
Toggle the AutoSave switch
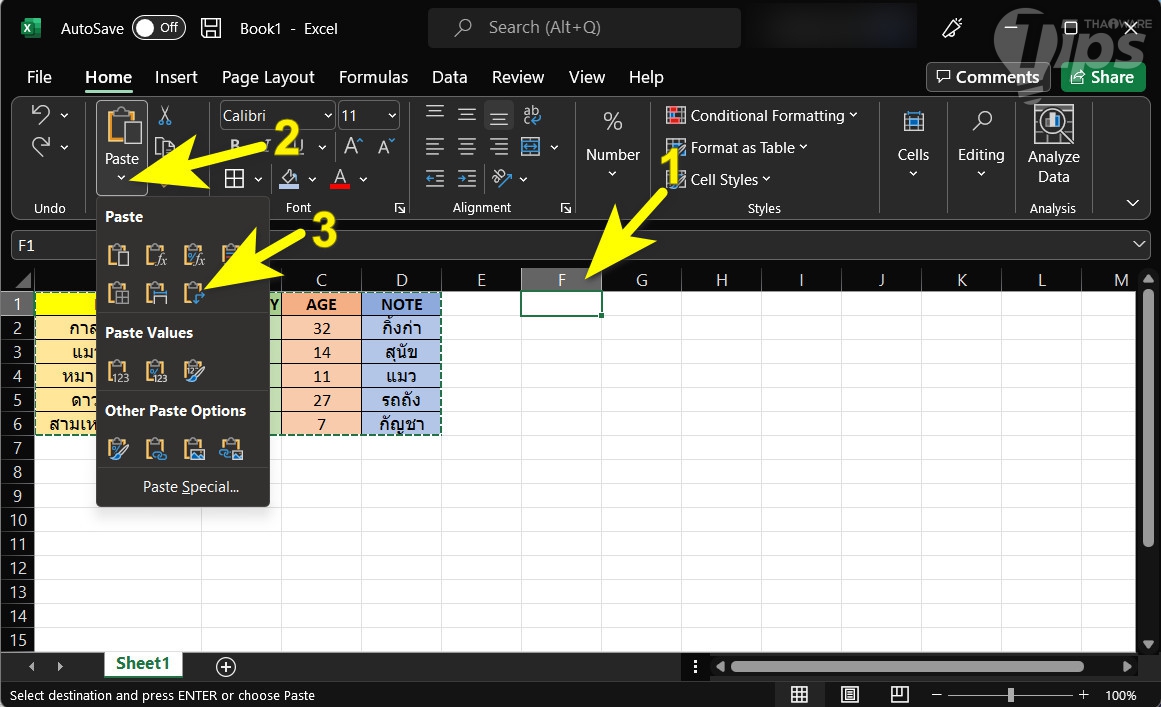[x=158, y=28]
